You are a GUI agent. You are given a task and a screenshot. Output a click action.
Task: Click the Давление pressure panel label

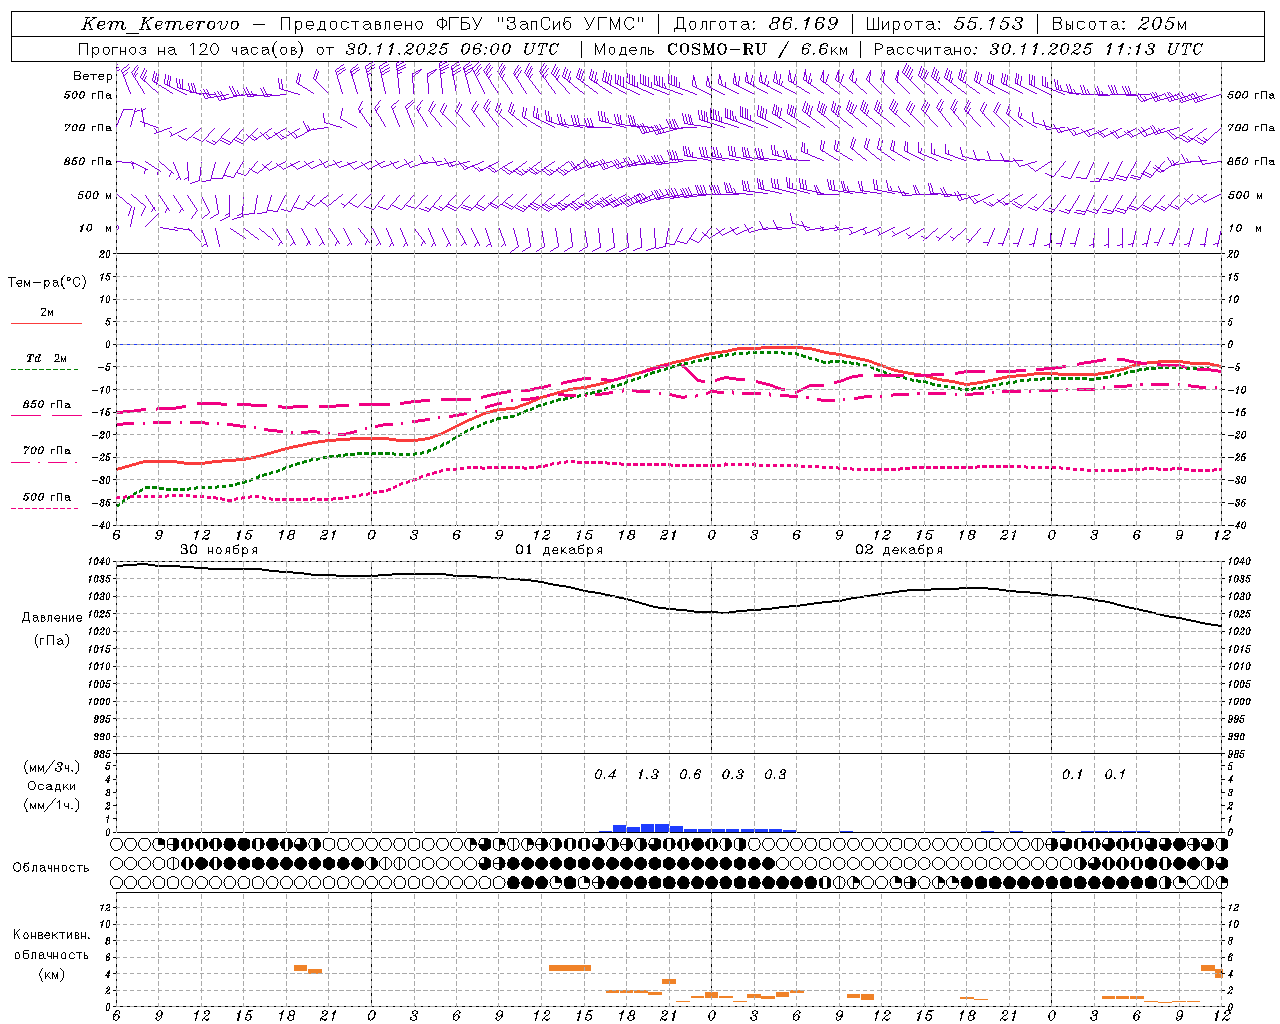tap(52, 617)
